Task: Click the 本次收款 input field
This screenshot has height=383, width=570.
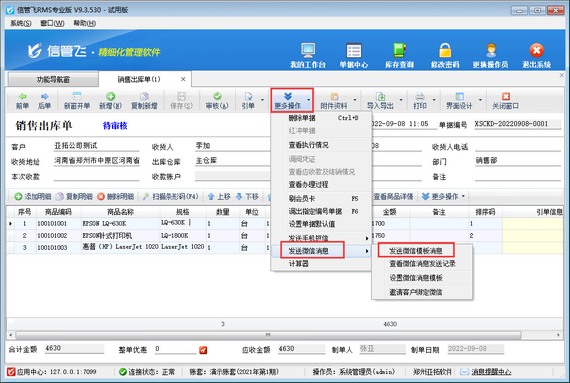Action: point(96,177)
